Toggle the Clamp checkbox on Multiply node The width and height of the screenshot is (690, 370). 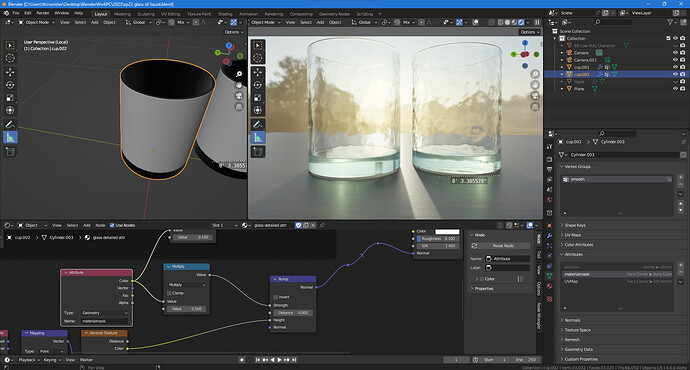pyautogui.click(x=169, y=293)
